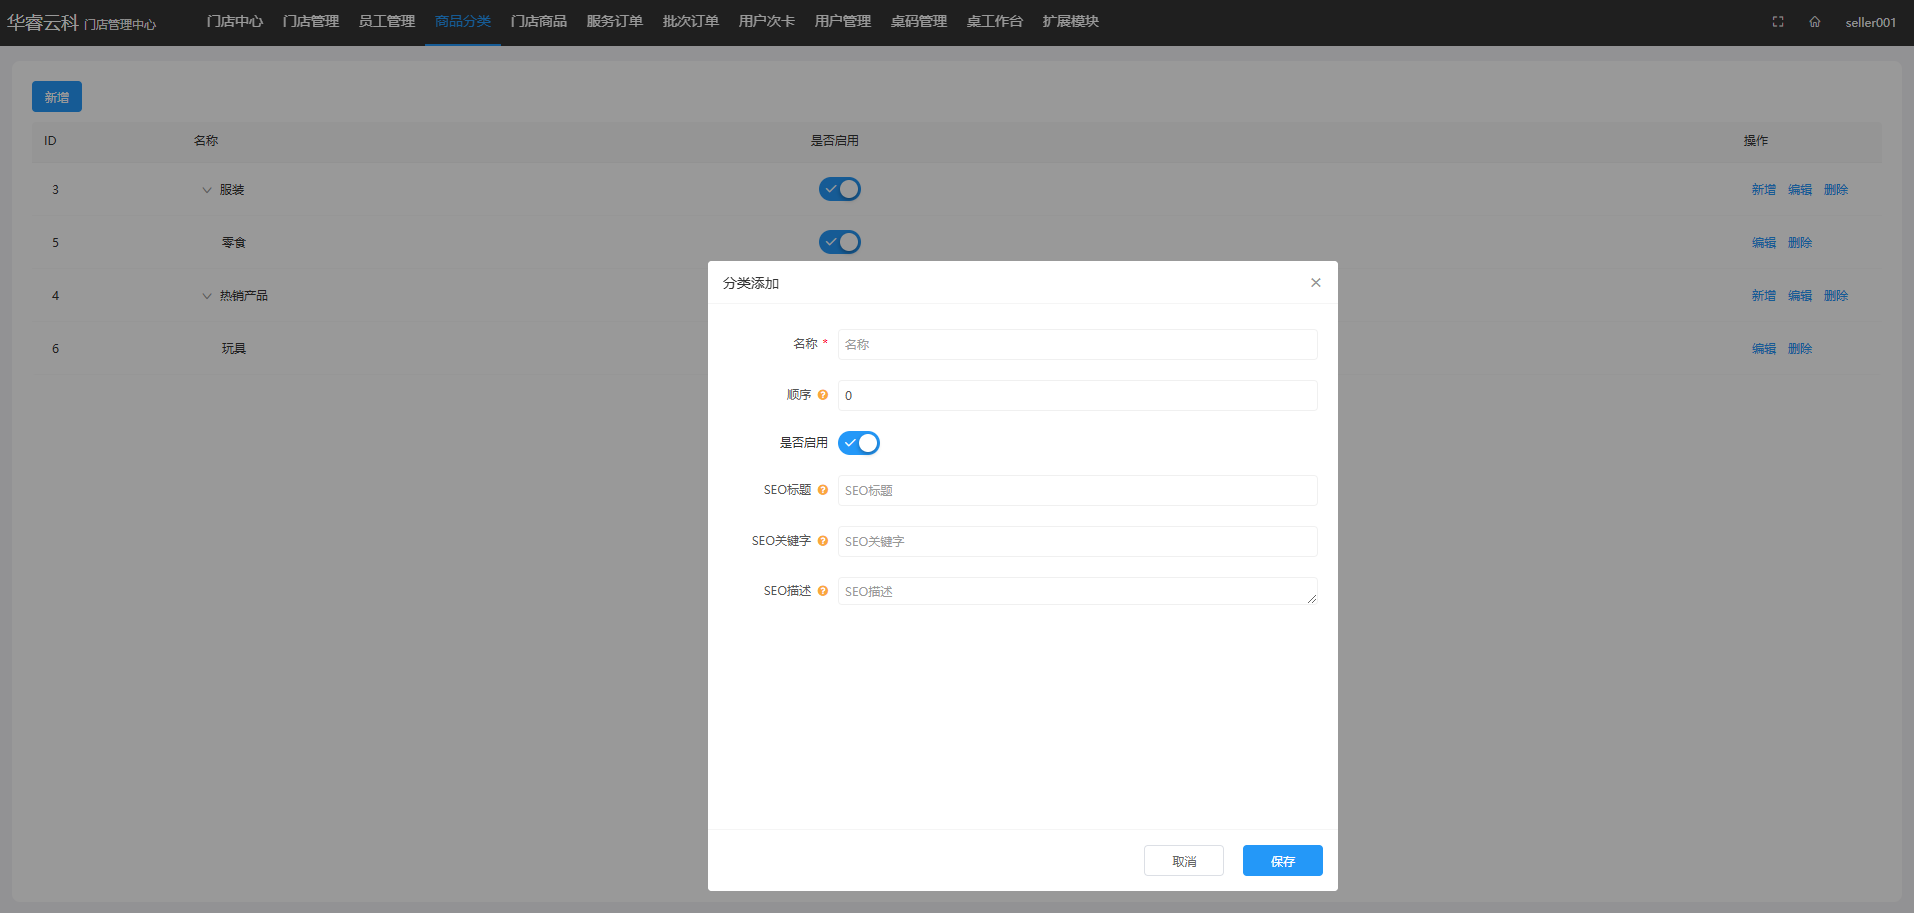
Task: Toggle the 零食 category enabled switch
Action: [840, 242]
